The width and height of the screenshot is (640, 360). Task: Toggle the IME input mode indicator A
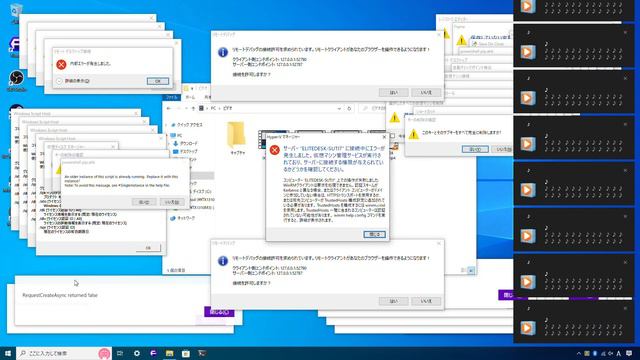tap(619, 353)
